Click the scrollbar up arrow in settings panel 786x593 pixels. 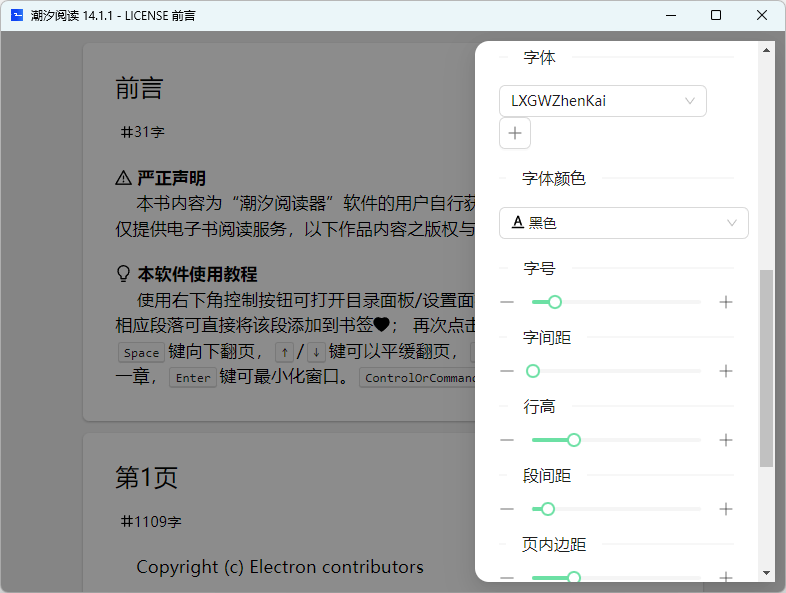coord(766,49)
